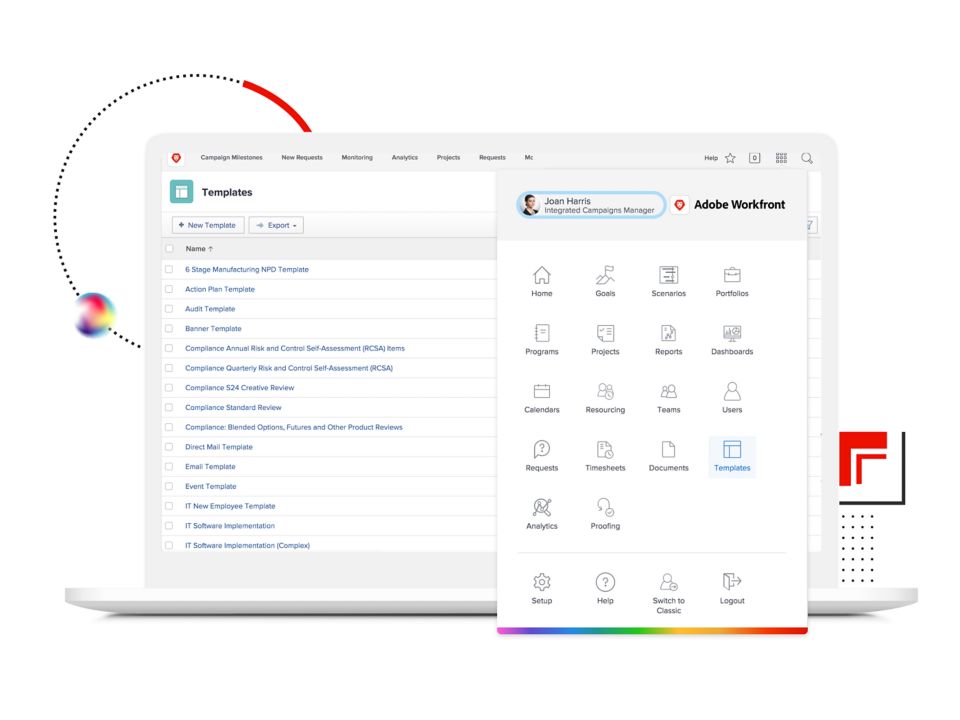Switch to the Campaign Milestones tab

231,157
